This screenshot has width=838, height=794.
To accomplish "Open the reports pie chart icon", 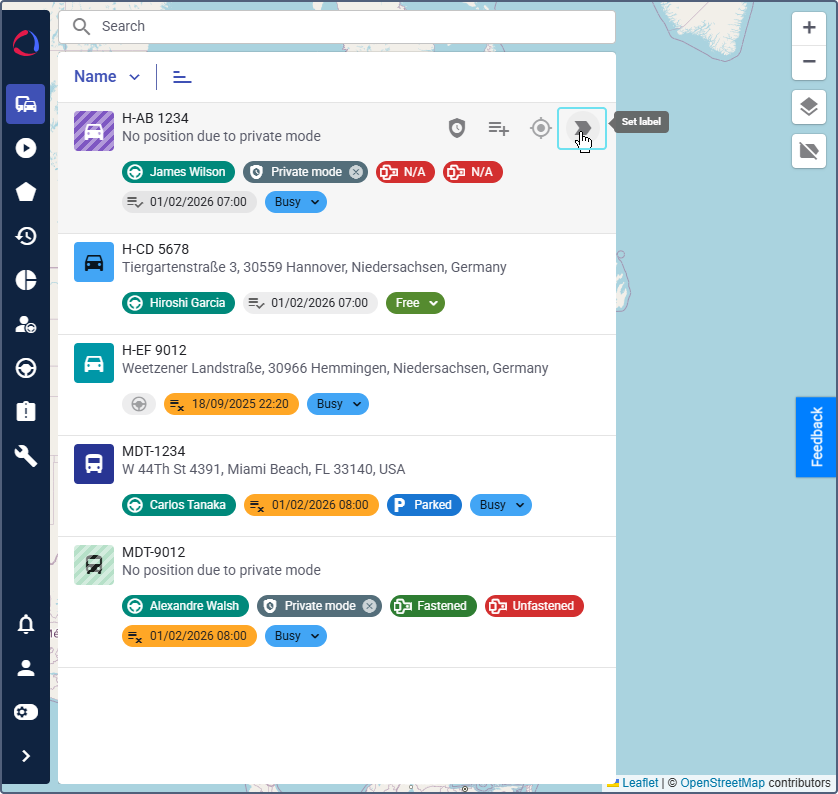I will point(26,279).
